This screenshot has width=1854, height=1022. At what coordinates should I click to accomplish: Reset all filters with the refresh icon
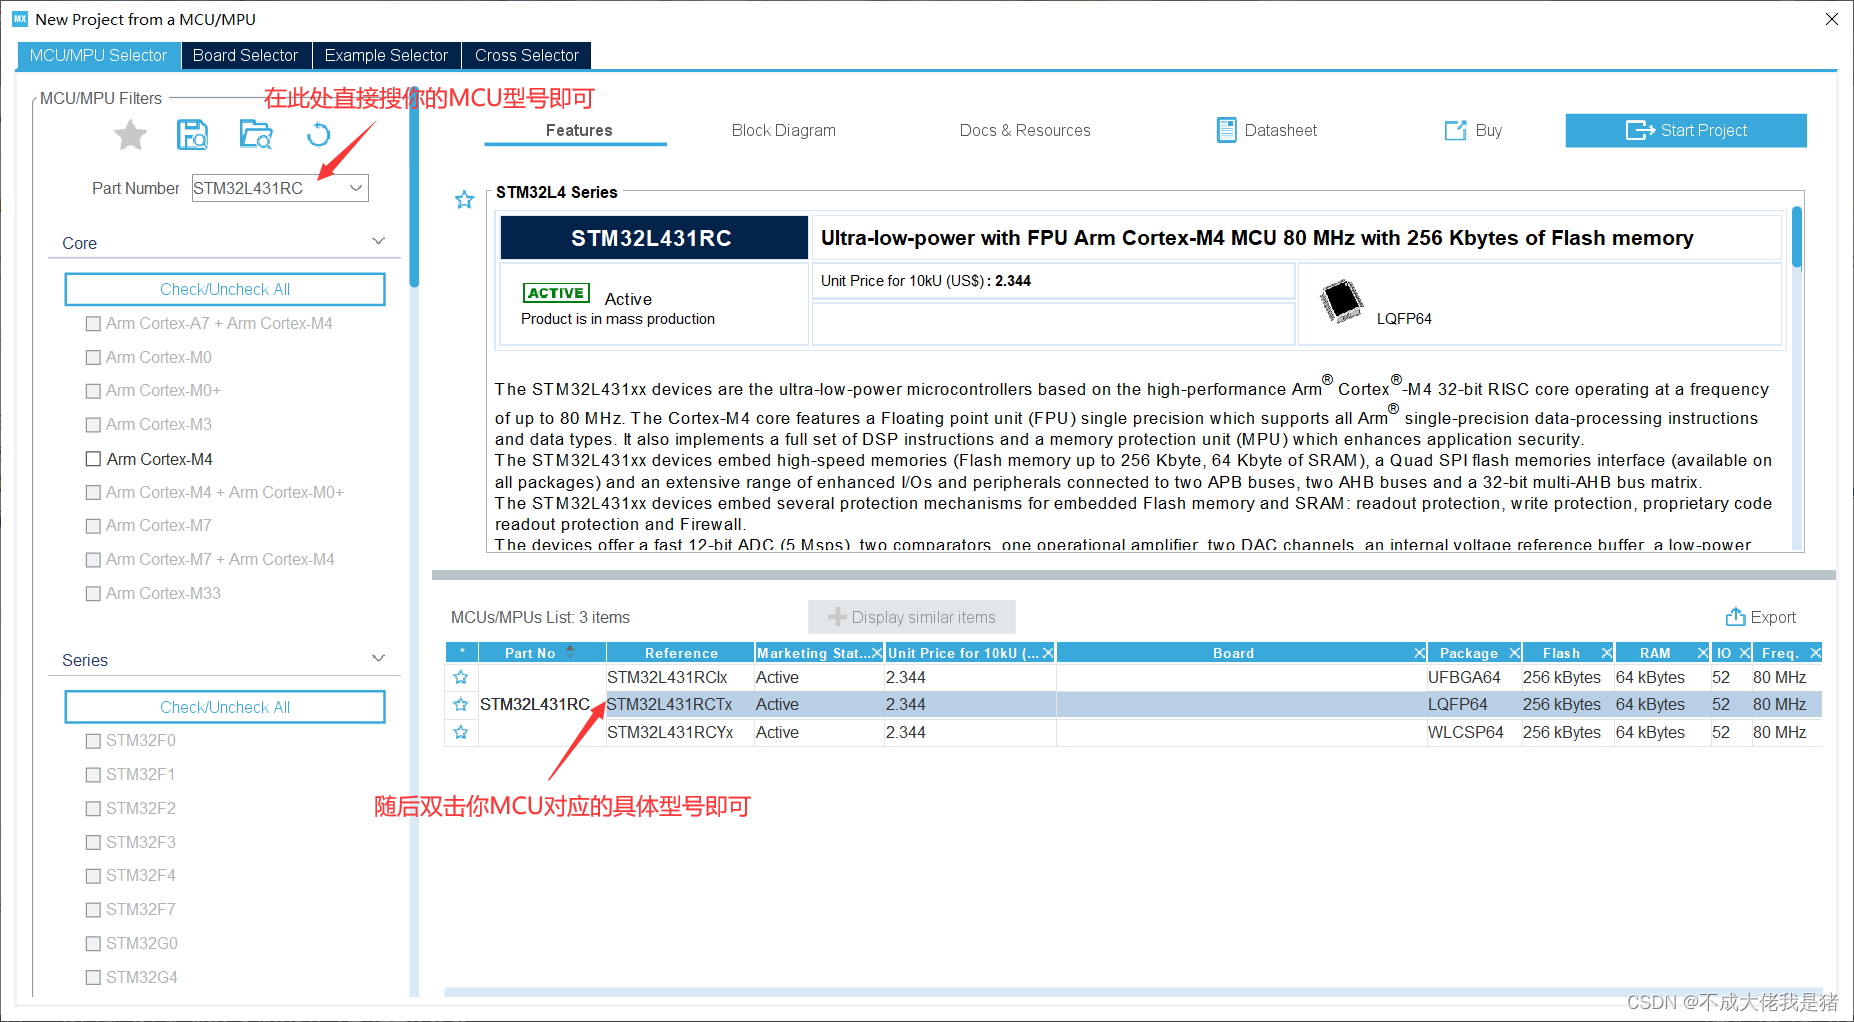pos(318,134)
